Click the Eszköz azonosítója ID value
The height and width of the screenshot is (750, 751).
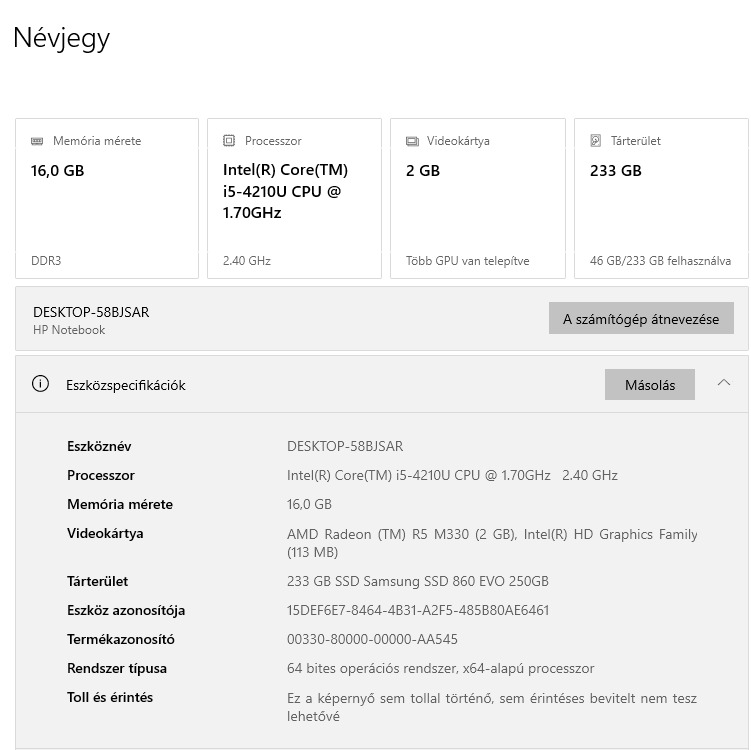tap(418, 610)
